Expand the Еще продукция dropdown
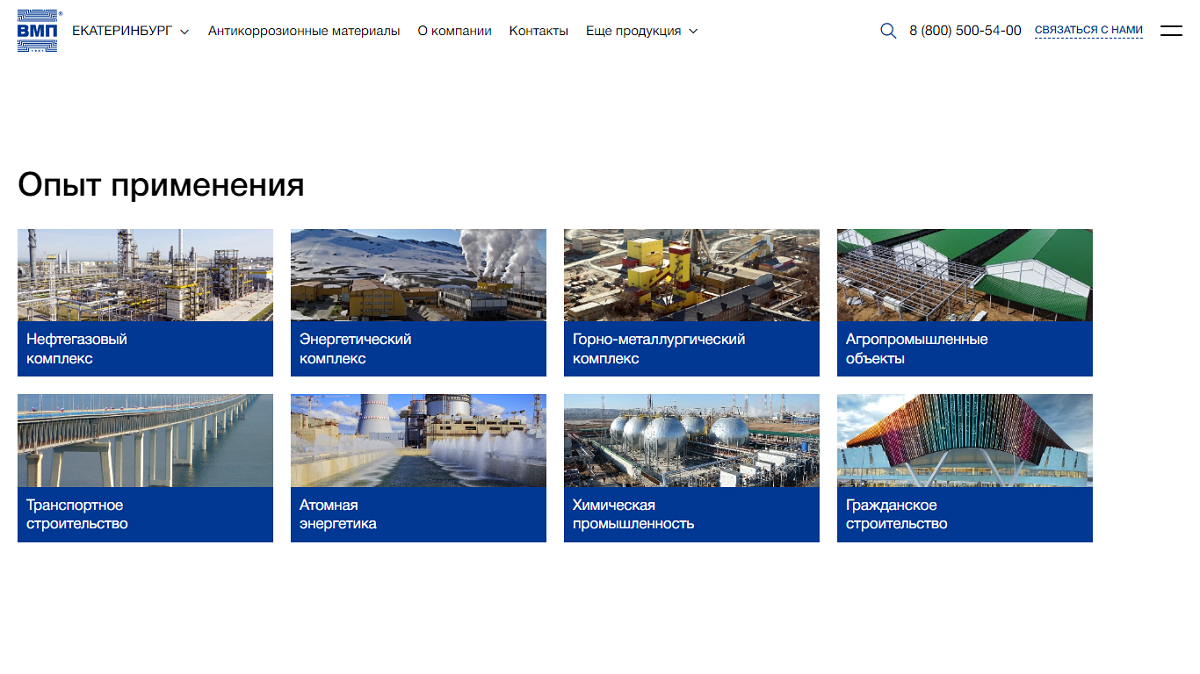The width and height of the screenshot is (1200, 674). point(642,31)
